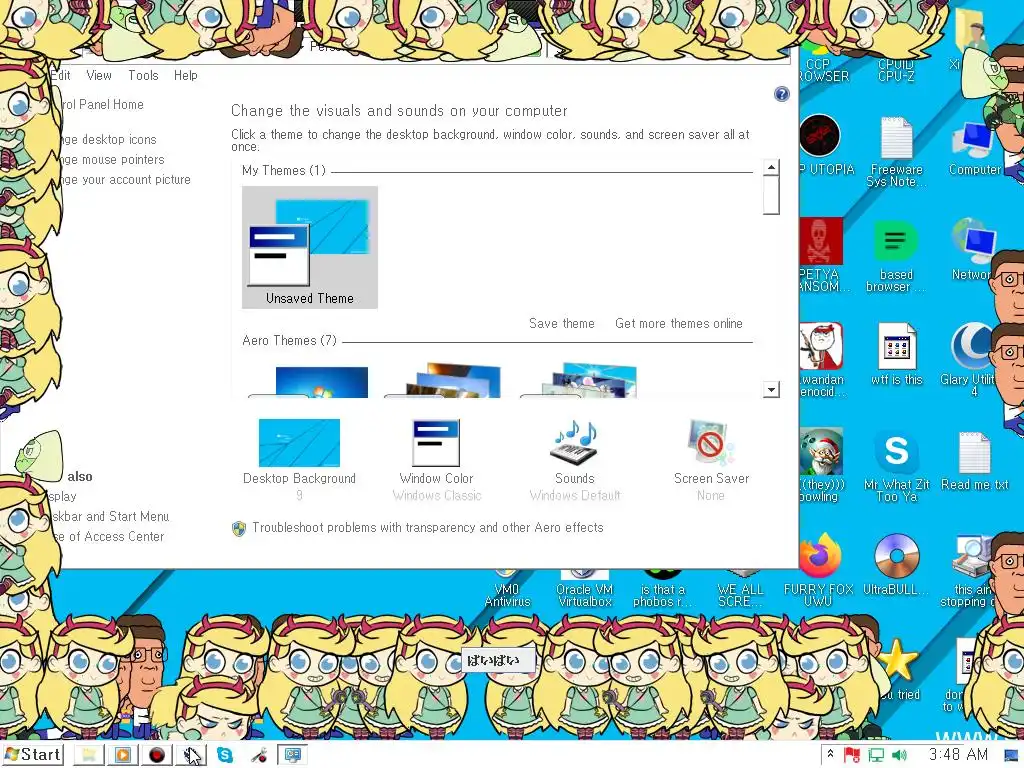The height and width of the screenshot is (768, 1024).
Task: Open the Help menu
Action: tap(185, 75)
